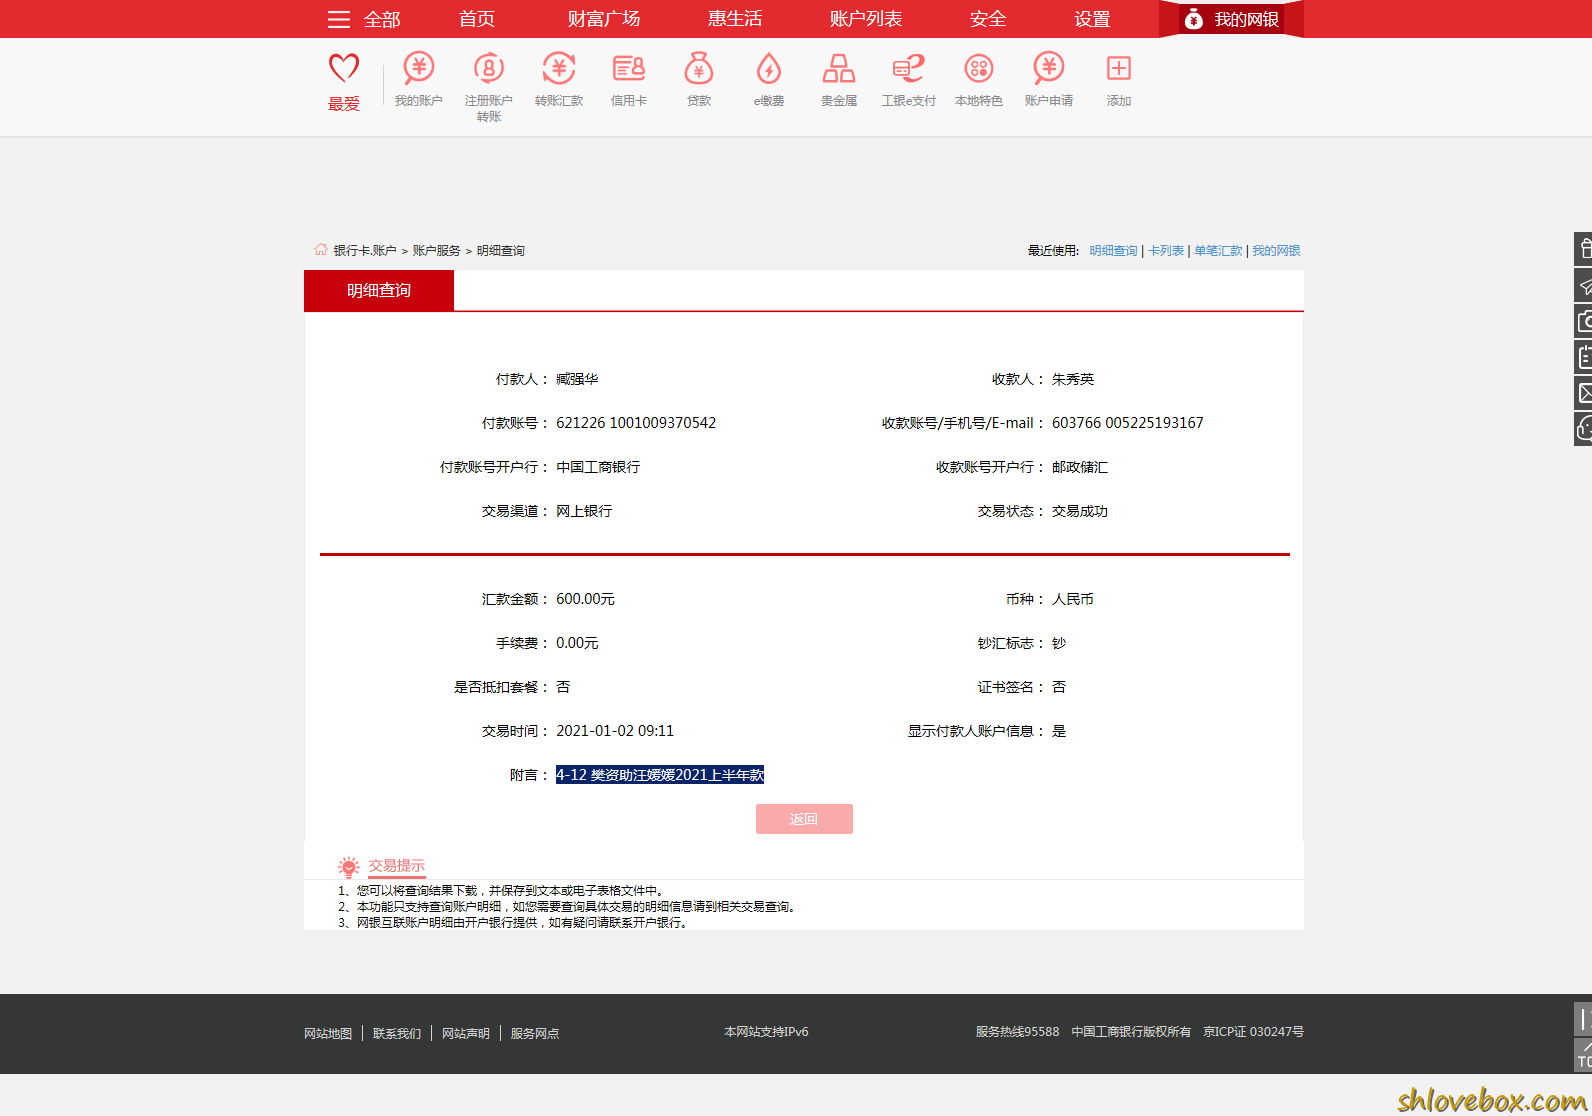1592x1116 pixels.
Task: Open recently used 卡列表 link
Action: coord(1166,251)
